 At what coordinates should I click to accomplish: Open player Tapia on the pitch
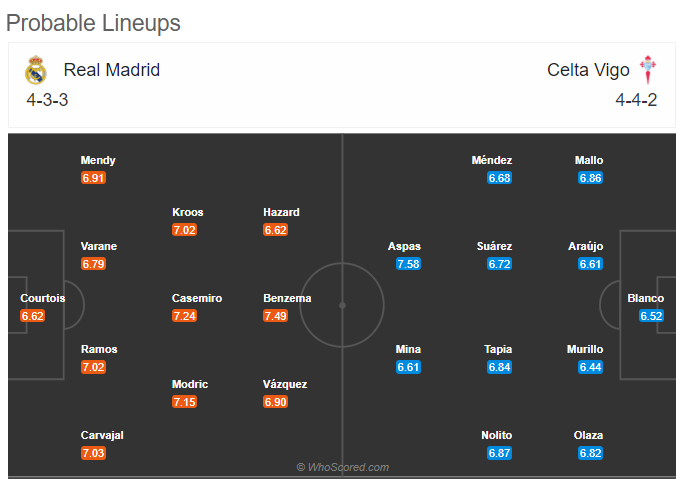click(498, 349)
